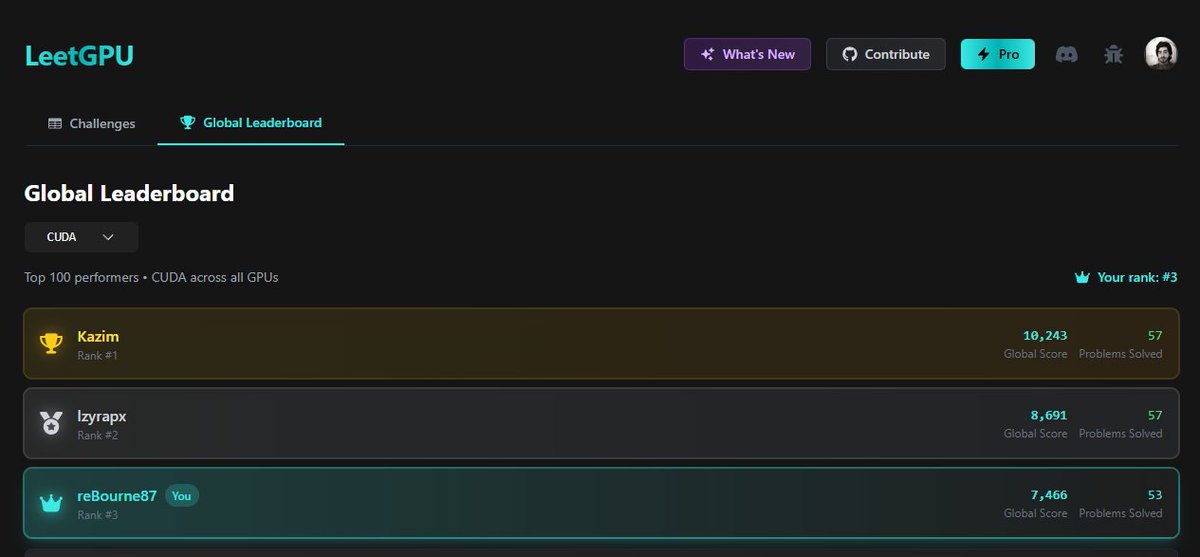Click the Pro upgrade button
1200x557 pixels.
point(997,54)
